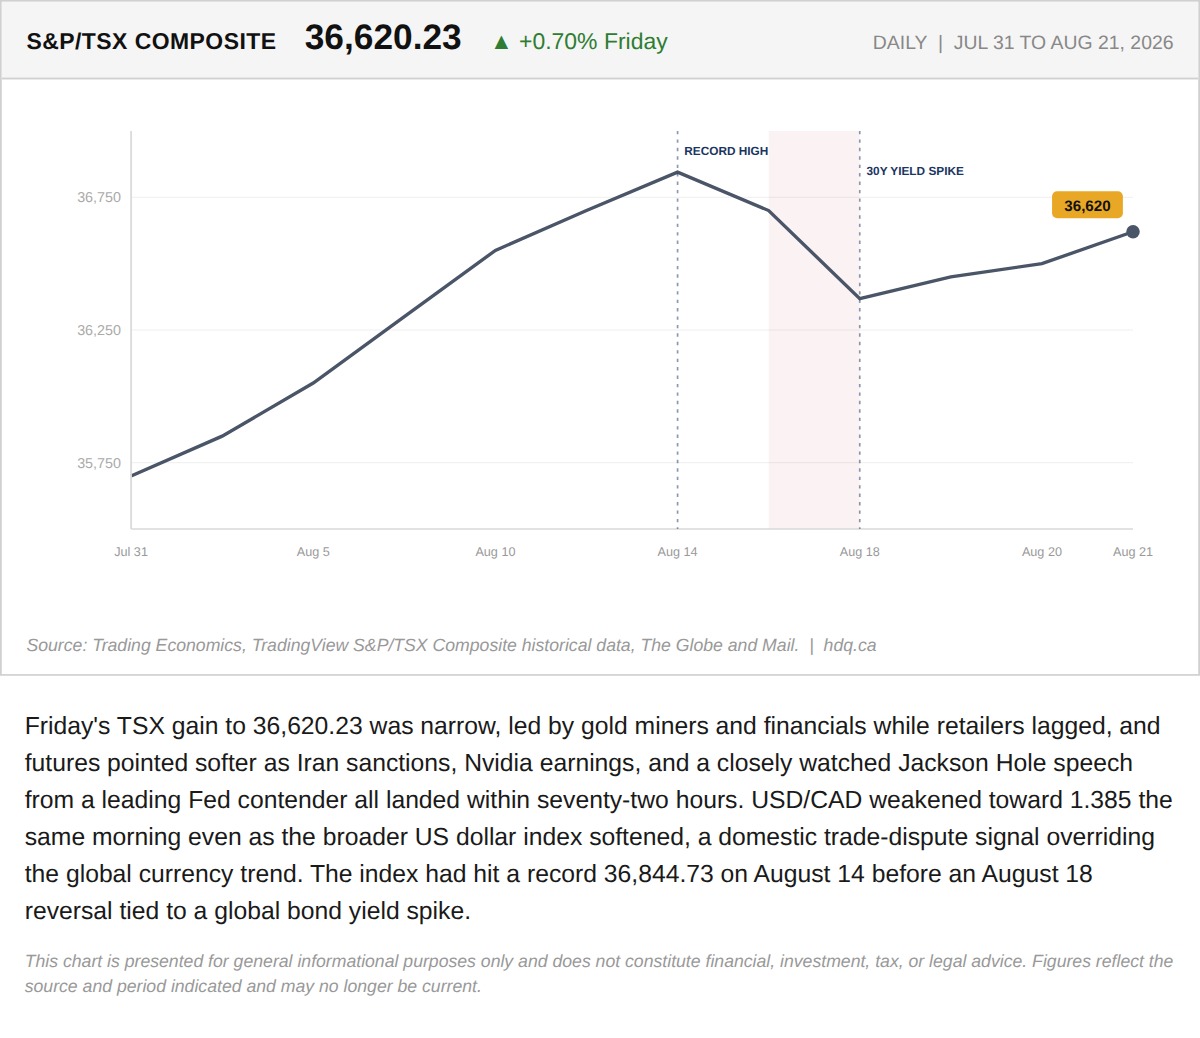Click the Aug 5 x-axis label
Viewport: 1200px width, 1038px height.
[313, 552]
